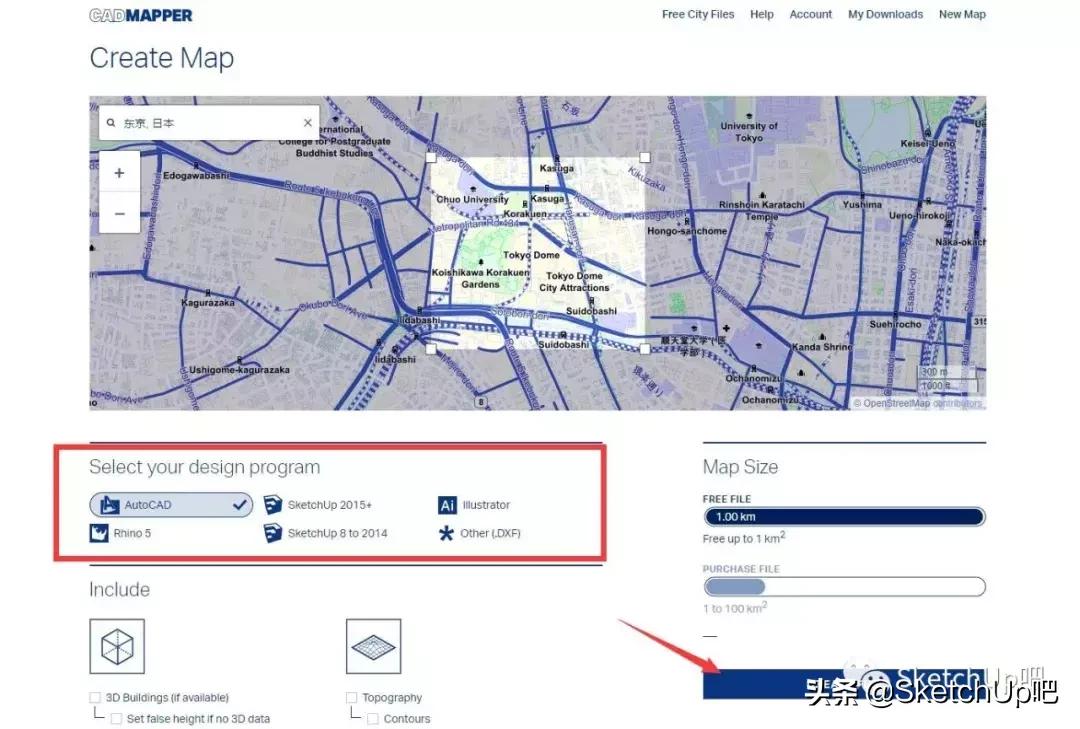Viewport: 1080px width, 729px height.
Task: Choose the Illustrator Ai icon
Action: [447, 505]
